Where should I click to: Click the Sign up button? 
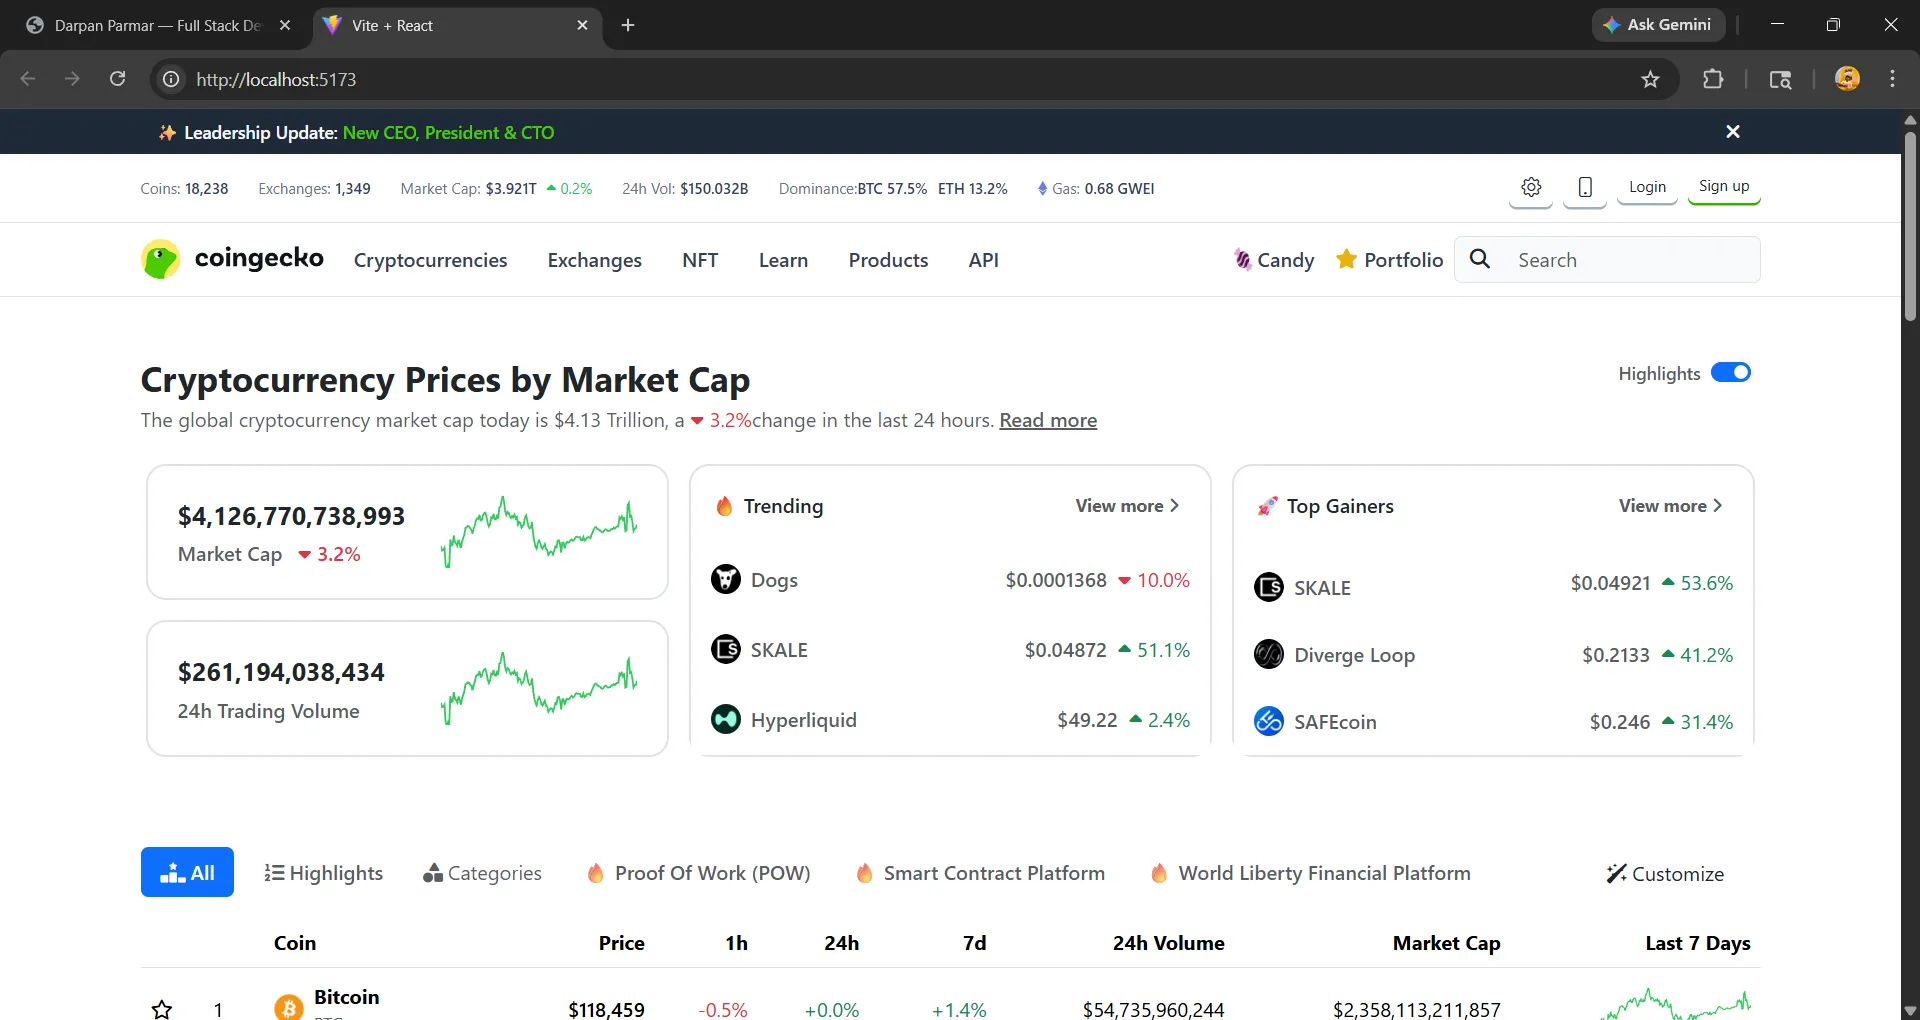[x=1724, y=186]
